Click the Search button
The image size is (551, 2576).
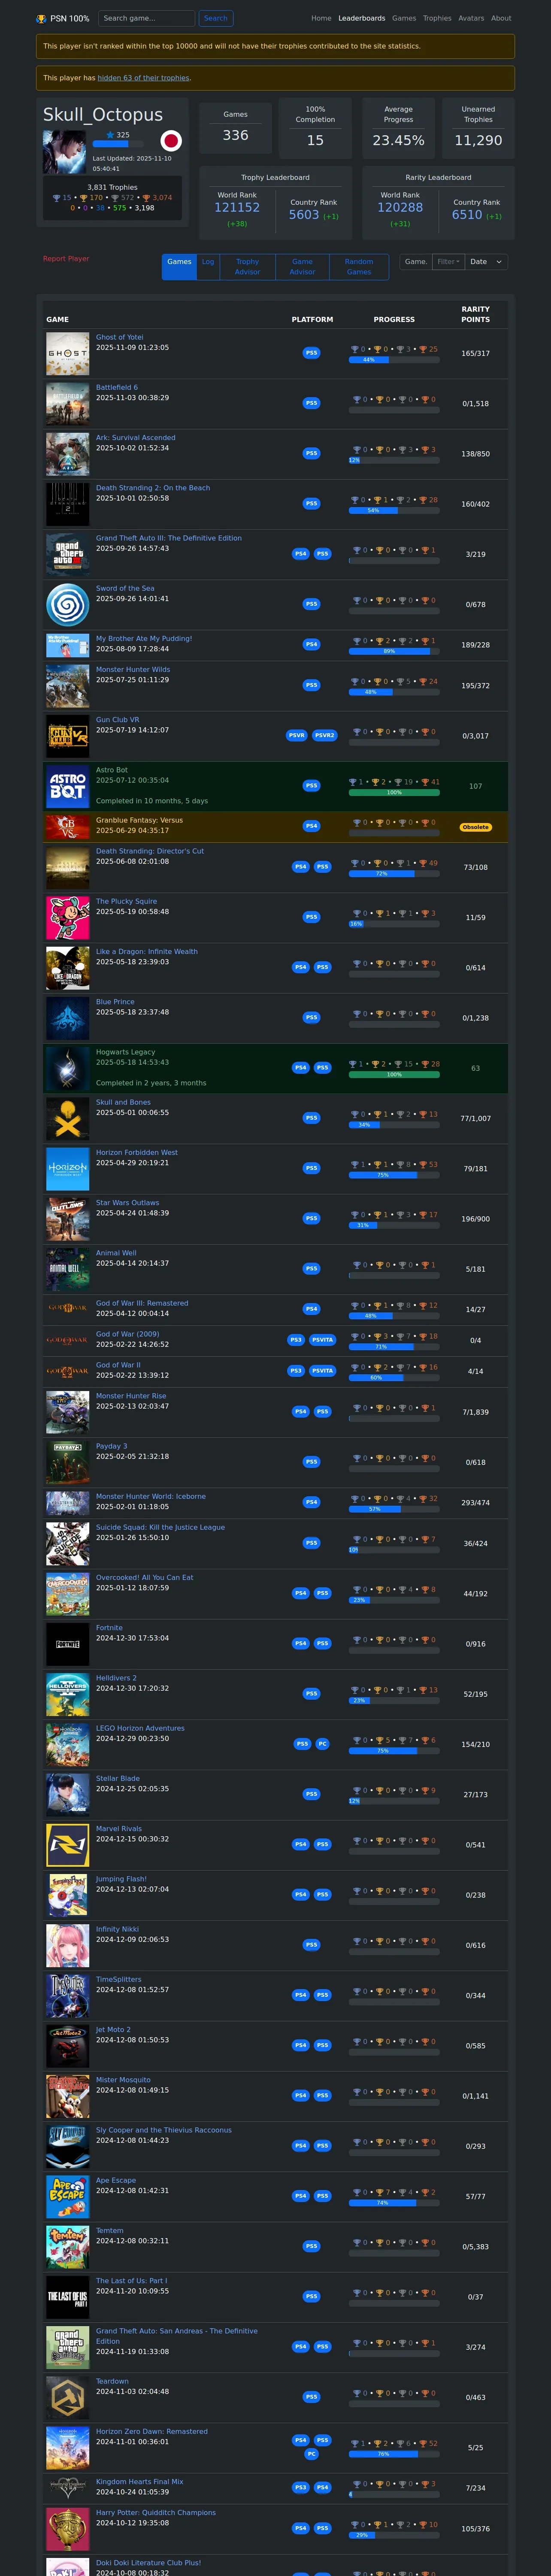pyautogui.click(x=215, y=18)
